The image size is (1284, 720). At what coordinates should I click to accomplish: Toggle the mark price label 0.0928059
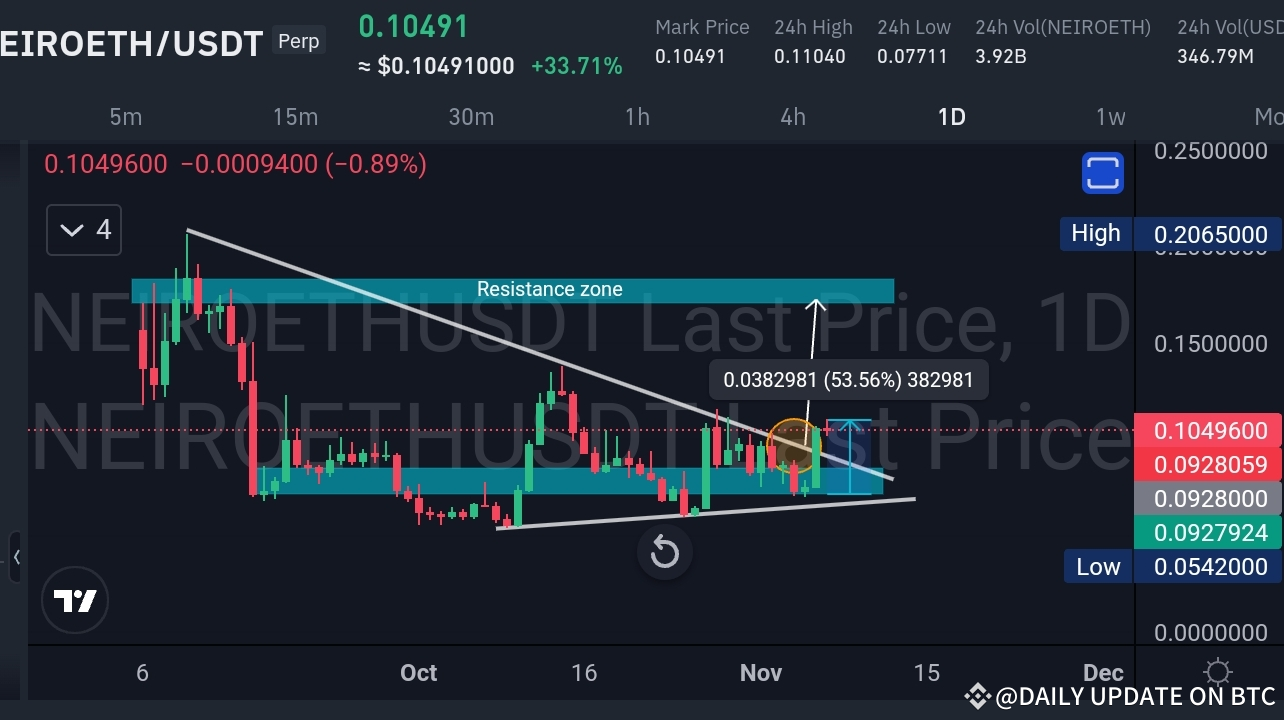[1209, 464]
